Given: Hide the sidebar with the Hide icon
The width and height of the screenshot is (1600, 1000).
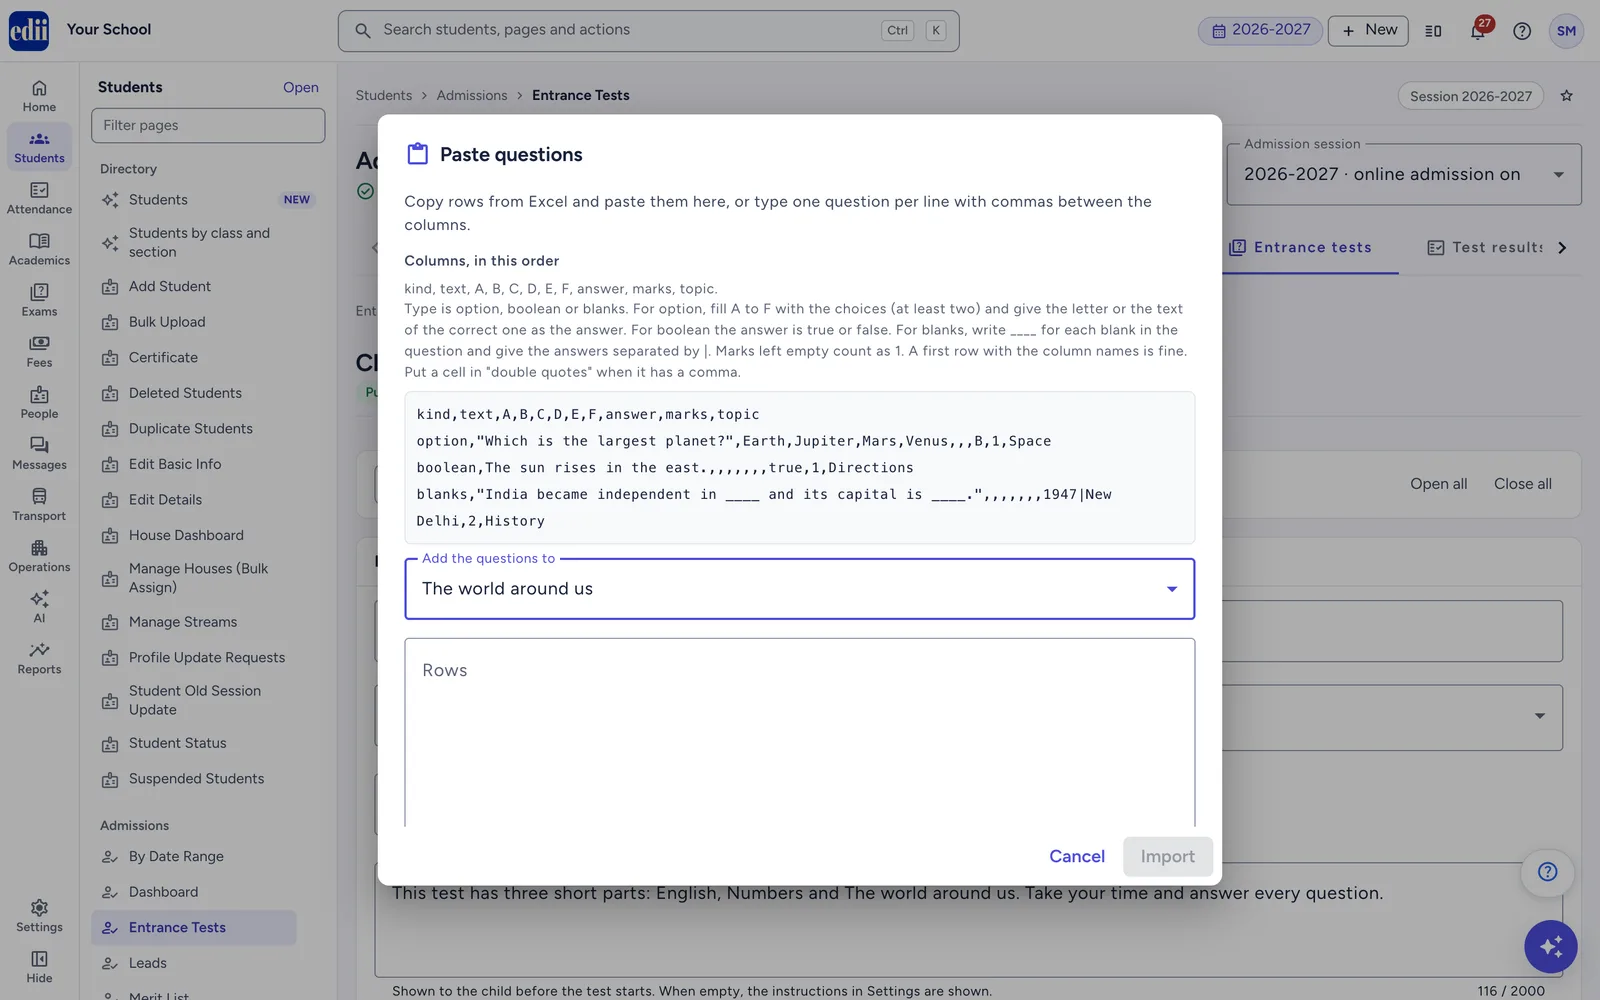Looking at the screenshot, I should pos(39,966).
